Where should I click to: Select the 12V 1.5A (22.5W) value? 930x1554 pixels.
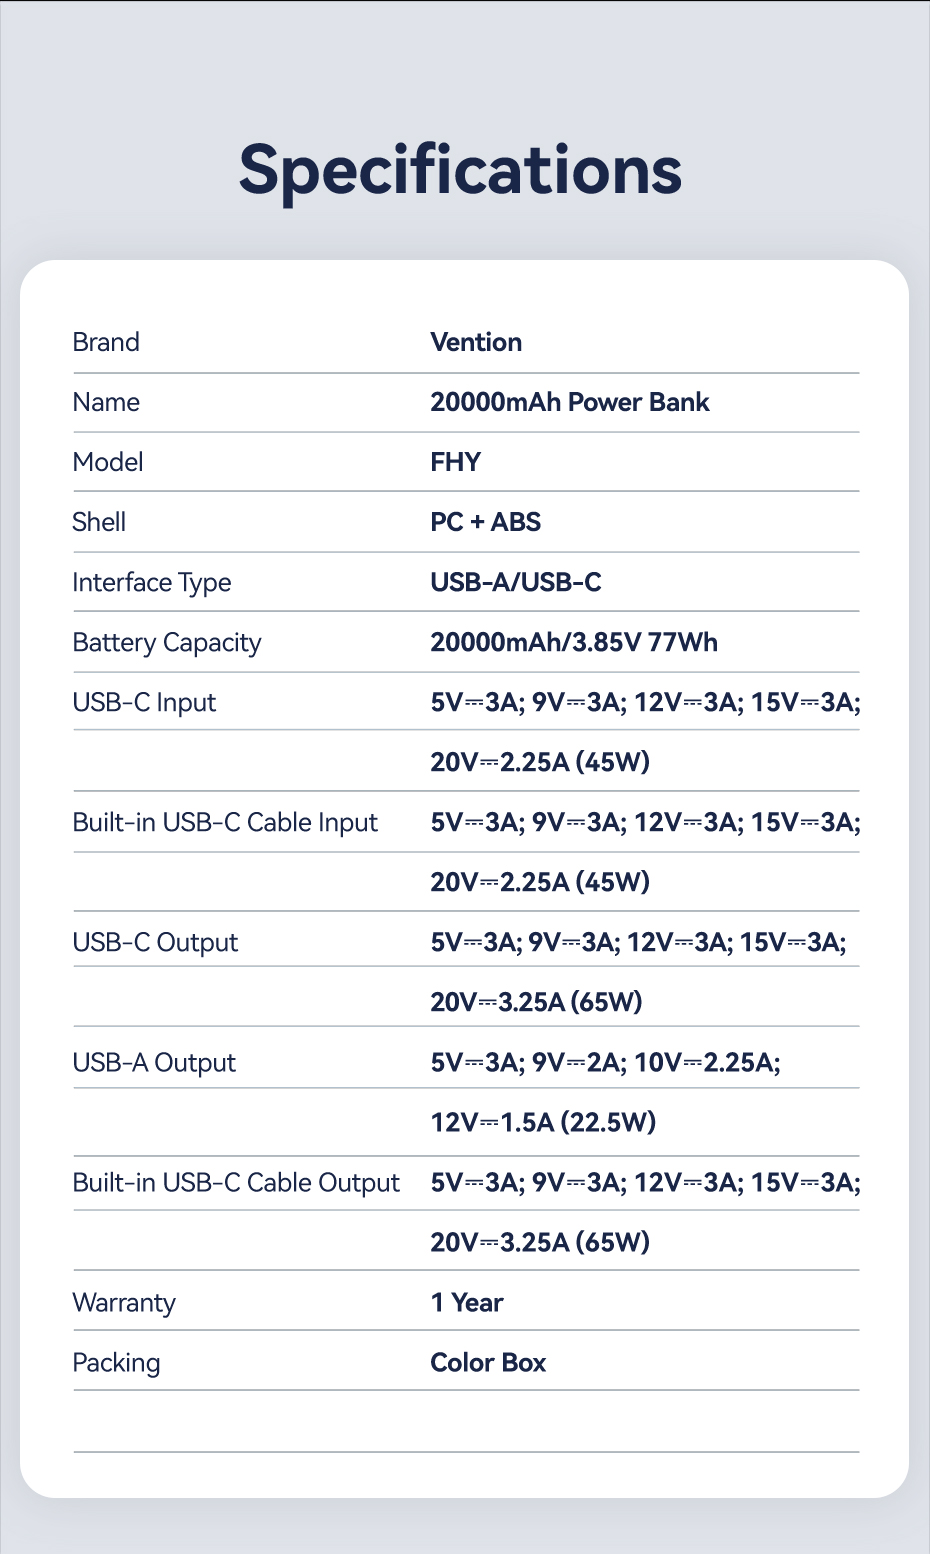[x=543, y=1122]
